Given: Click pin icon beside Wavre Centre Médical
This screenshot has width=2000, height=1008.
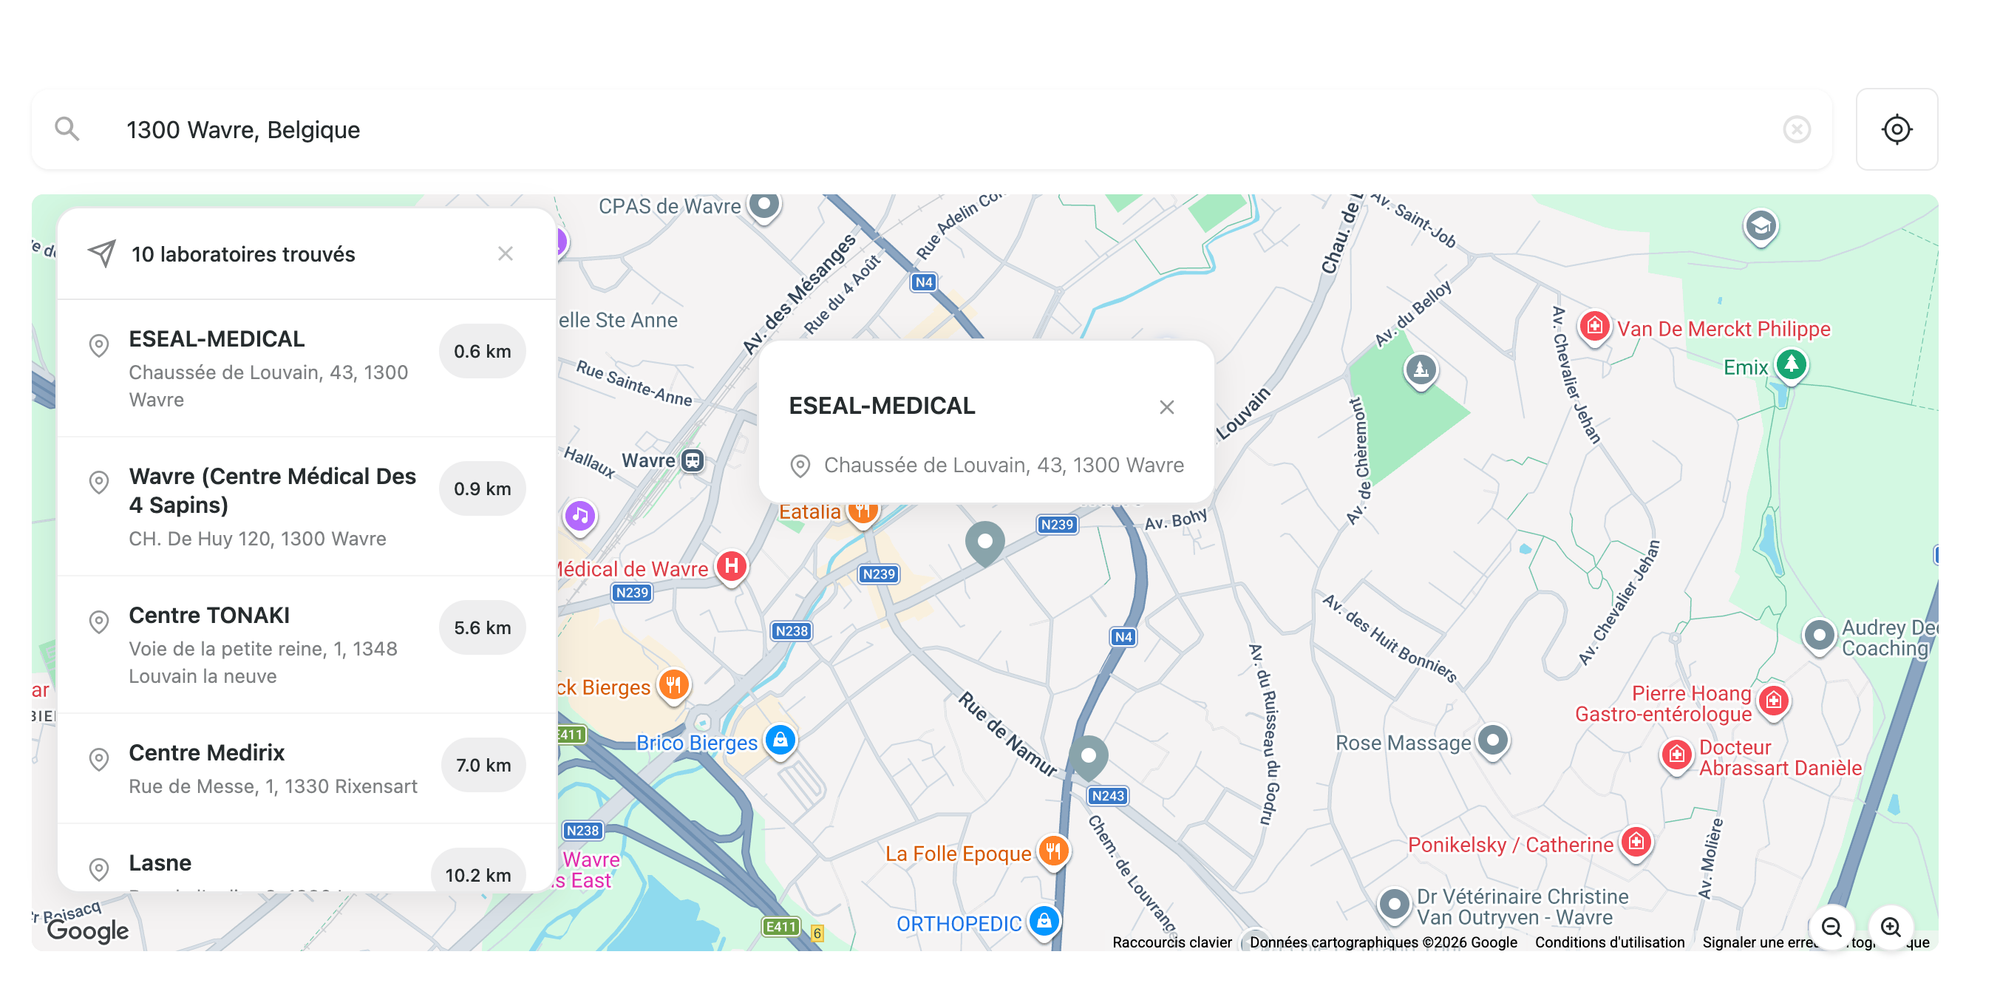Looking at the screenshot, I should click(99, 483).
